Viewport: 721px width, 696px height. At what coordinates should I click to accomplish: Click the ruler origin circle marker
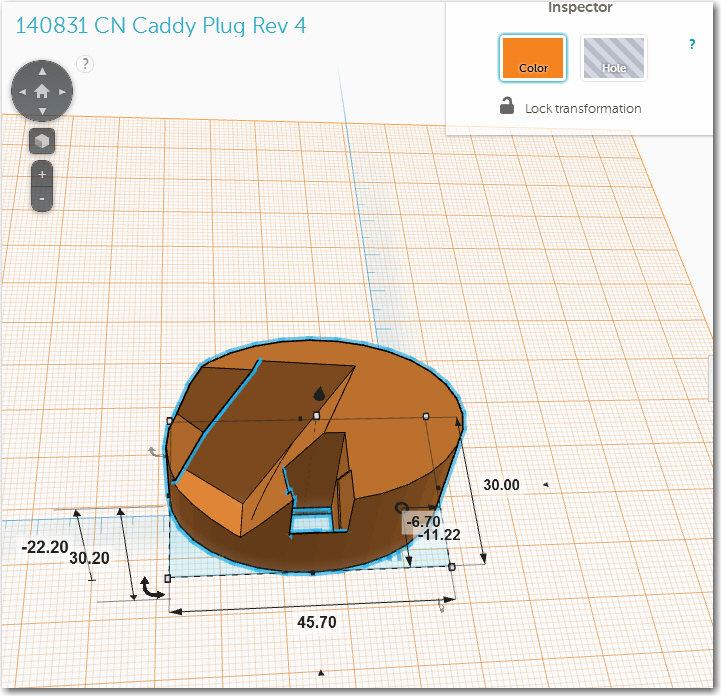coord(401,508)
